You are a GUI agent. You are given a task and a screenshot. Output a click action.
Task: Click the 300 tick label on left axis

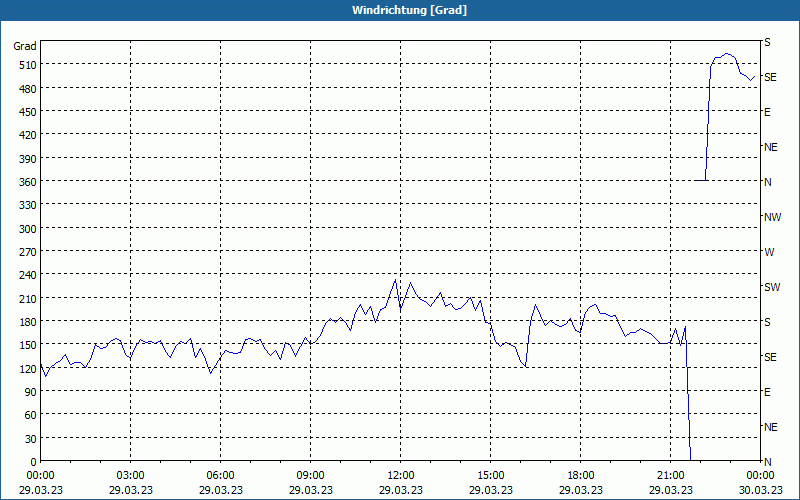[25, 228]
